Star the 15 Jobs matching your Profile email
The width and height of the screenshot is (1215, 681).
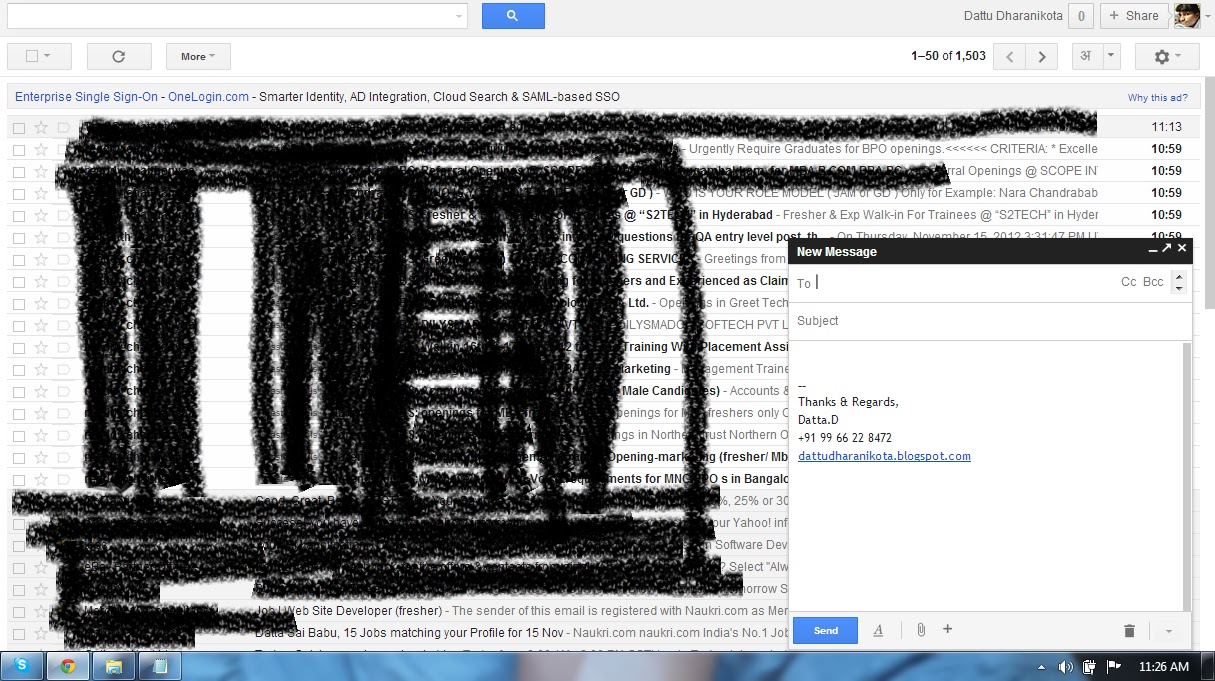pyautogui.click(x=41, y=633)
